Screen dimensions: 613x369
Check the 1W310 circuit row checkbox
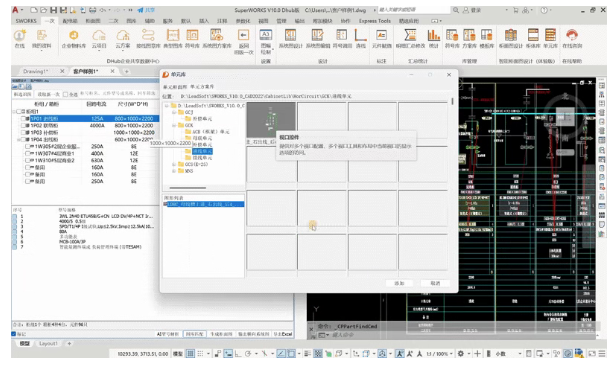click(27, 161)
